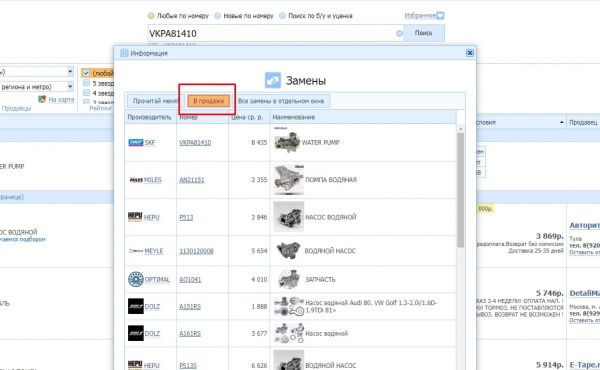
Task: Click the Поиск search button
Action: point(424,33)
